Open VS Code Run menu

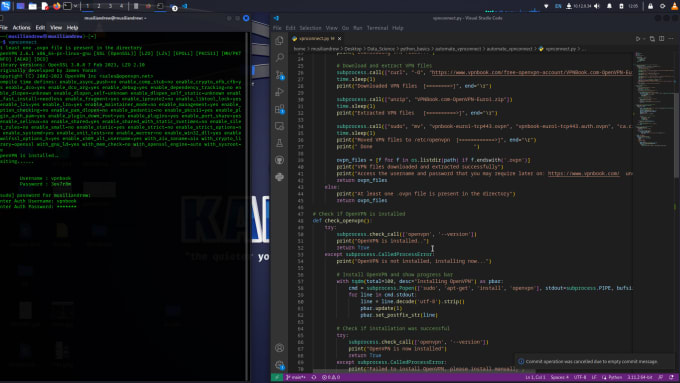357,28
